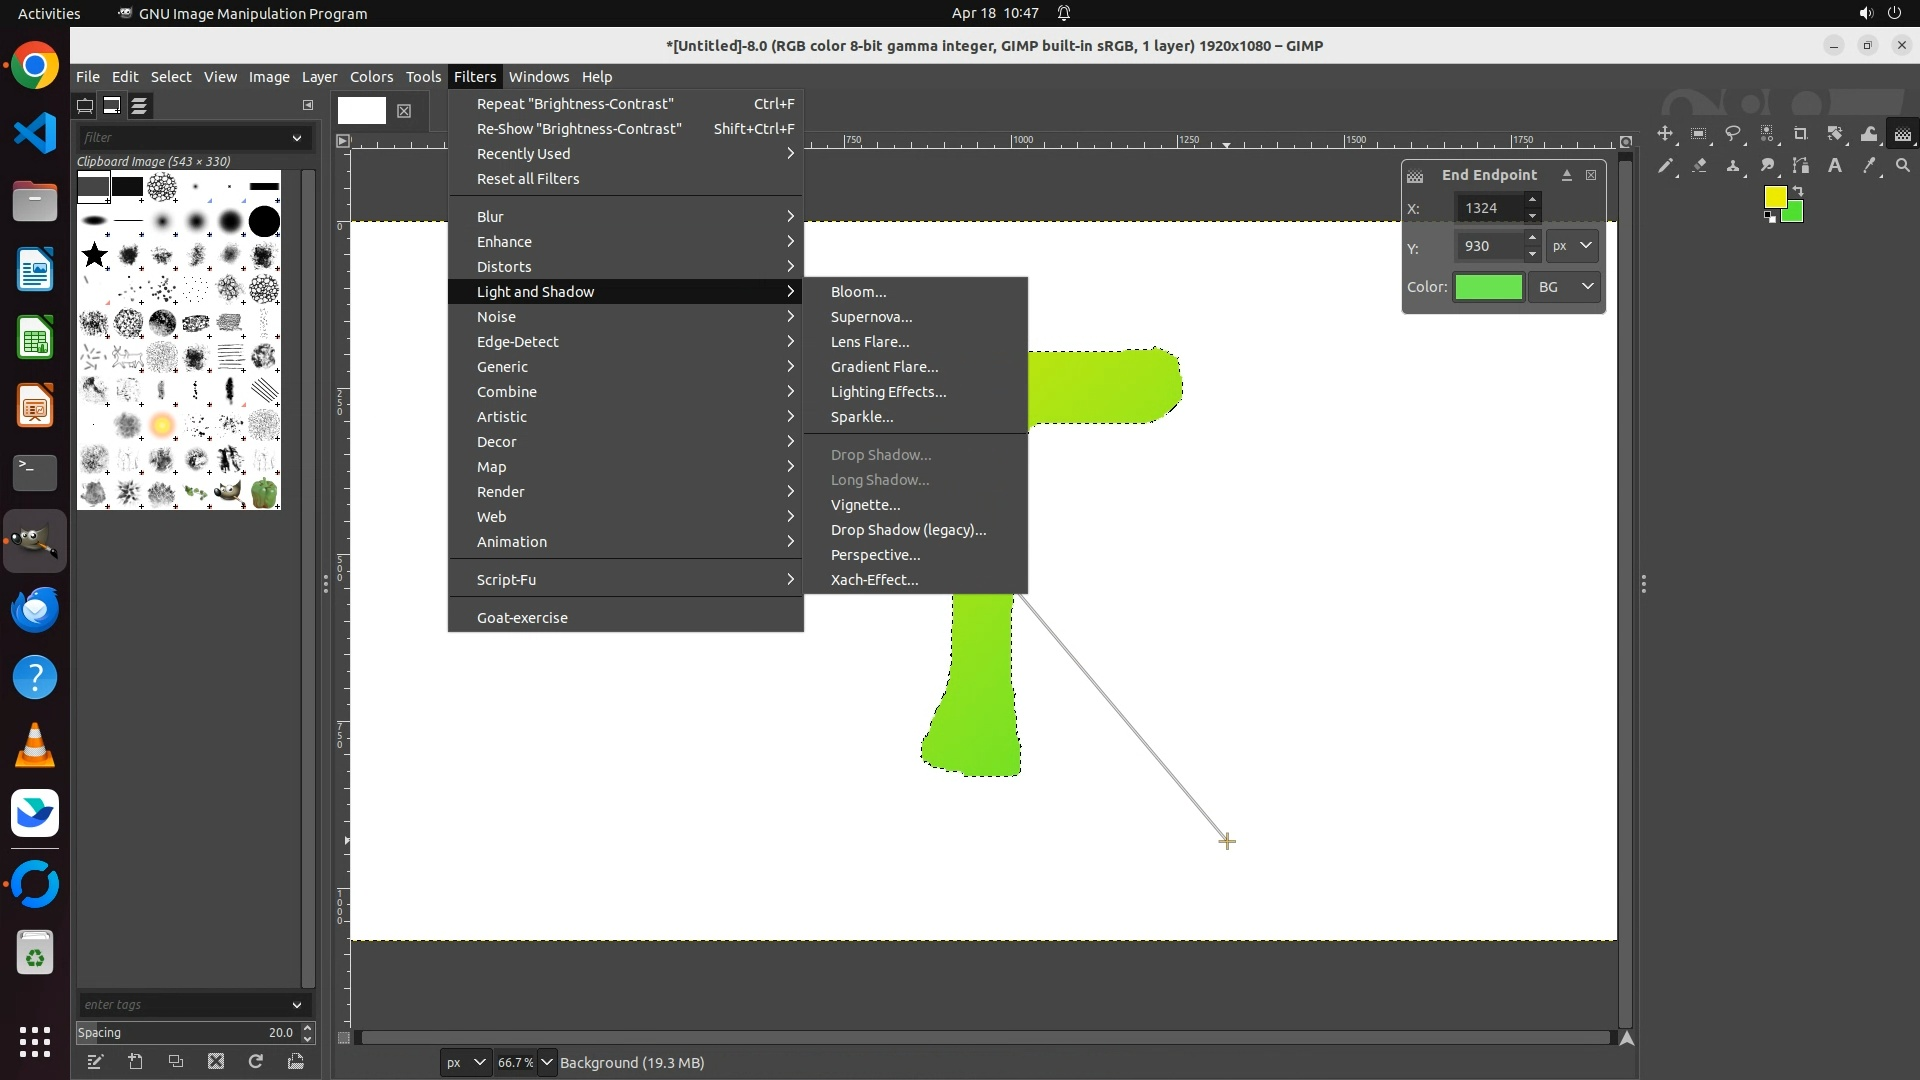This screenshot has width=1920, height=1080.
Task: Refresh brushes with the reload icon
Action: tap(256, 1062)
